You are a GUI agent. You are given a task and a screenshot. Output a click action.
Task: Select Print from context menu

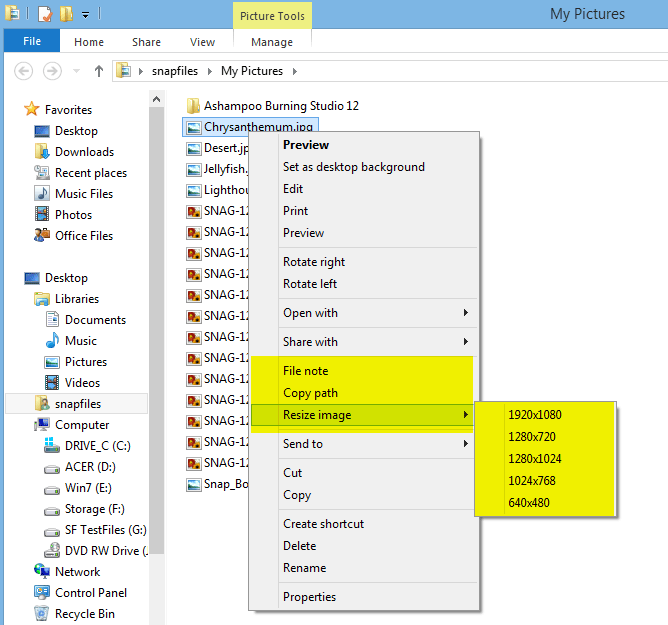click(295, 211)
